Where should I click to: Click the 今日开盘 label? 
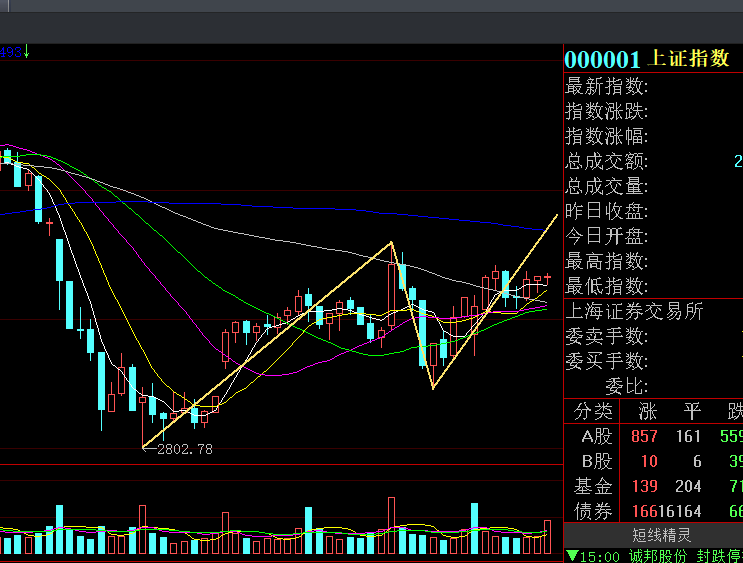[606, 236]
